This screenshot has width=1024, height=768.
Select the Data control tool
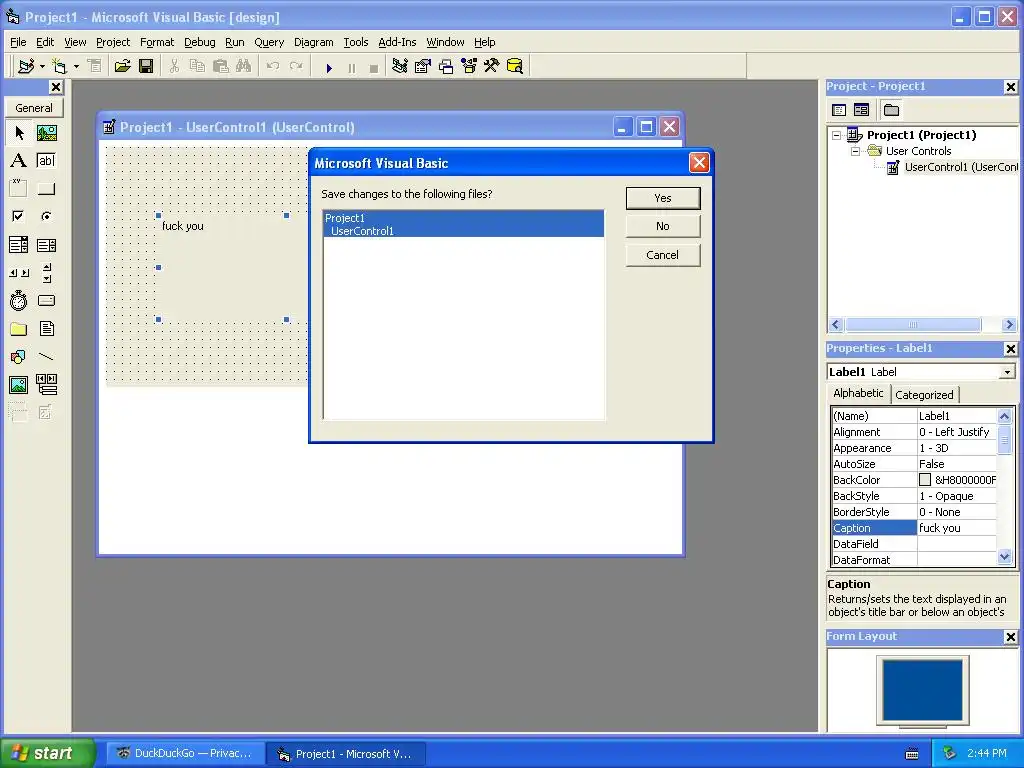[46, 385]
